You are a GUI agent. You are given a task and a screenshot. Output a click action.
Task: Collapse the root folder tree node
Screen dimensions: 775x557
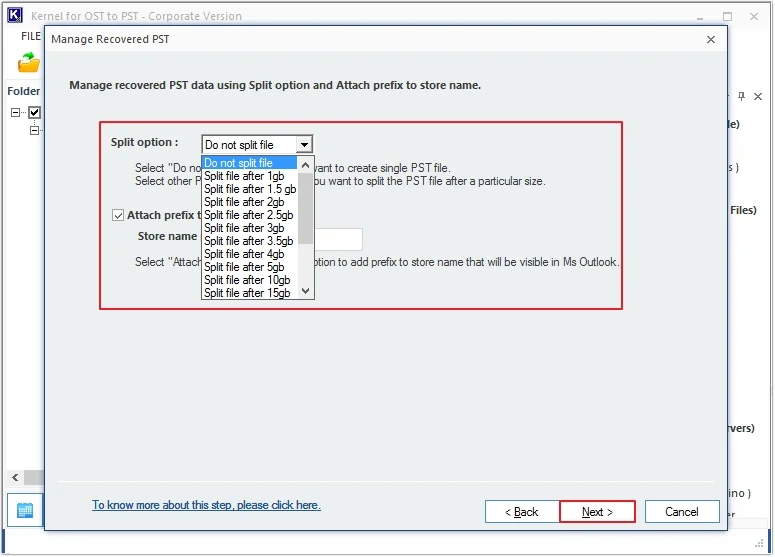pyautogui.click(x=15, y=113)
